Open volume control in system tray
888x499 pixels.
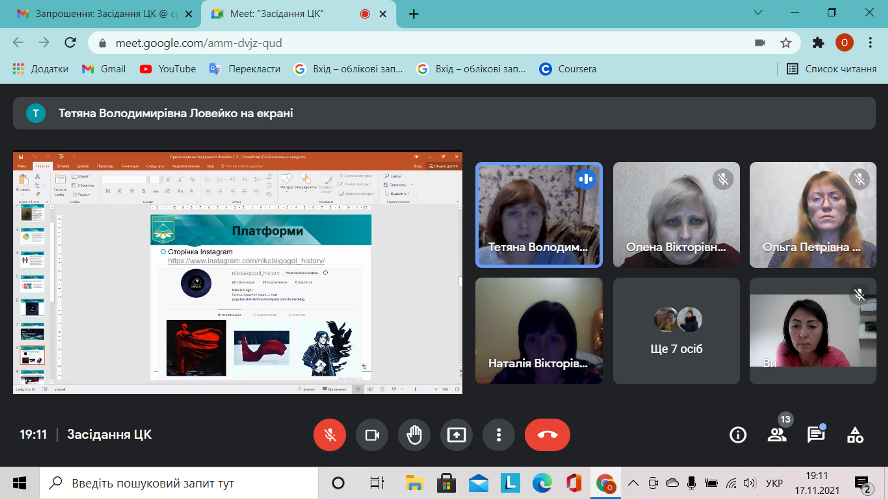[x=750, y=483]
